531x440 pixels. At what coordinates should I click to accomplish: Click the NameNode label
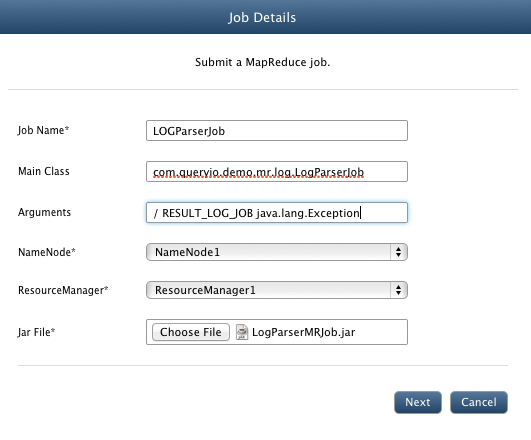pos(47,252)
